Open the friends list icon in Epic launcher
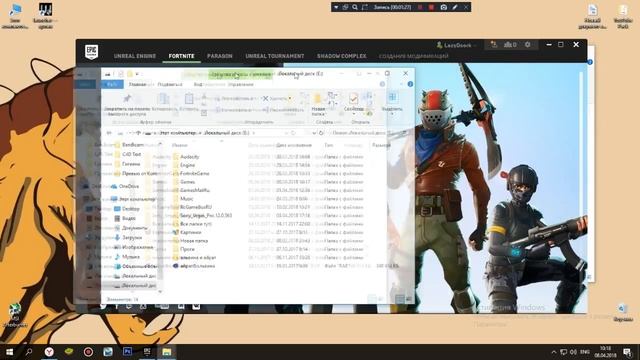This screenshot has height=360, width=640. pyautogui.click(x=510, y=44)
